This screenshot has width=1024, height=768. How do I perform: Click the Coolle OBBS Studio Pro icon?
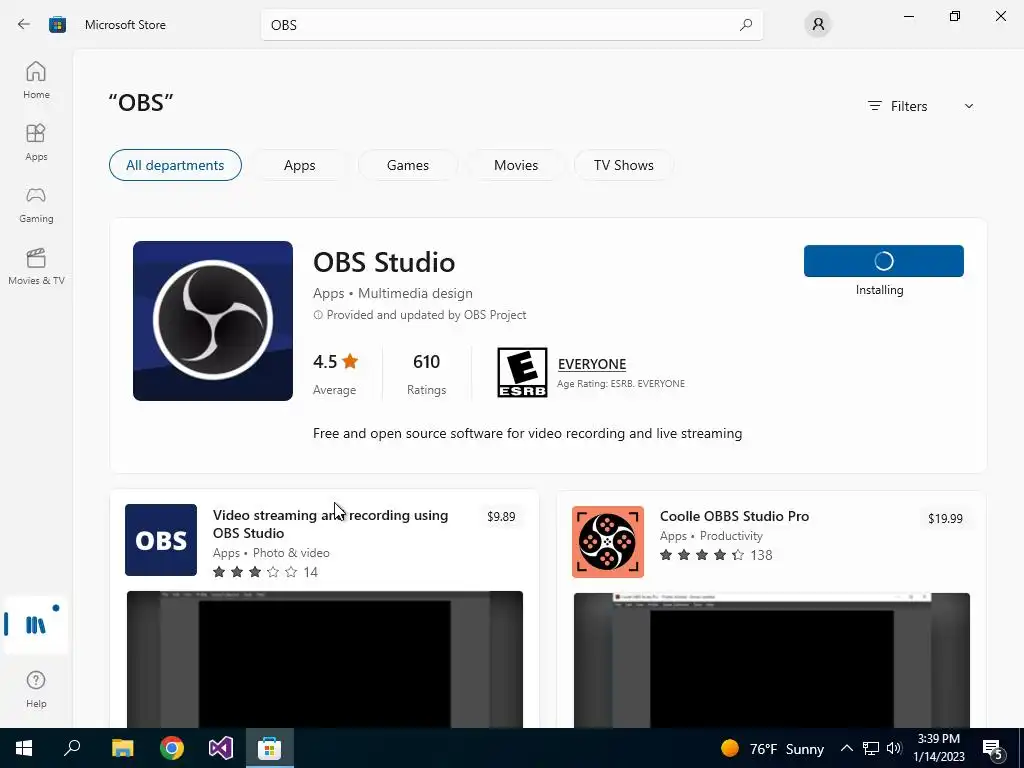click(x=608, y=542)
